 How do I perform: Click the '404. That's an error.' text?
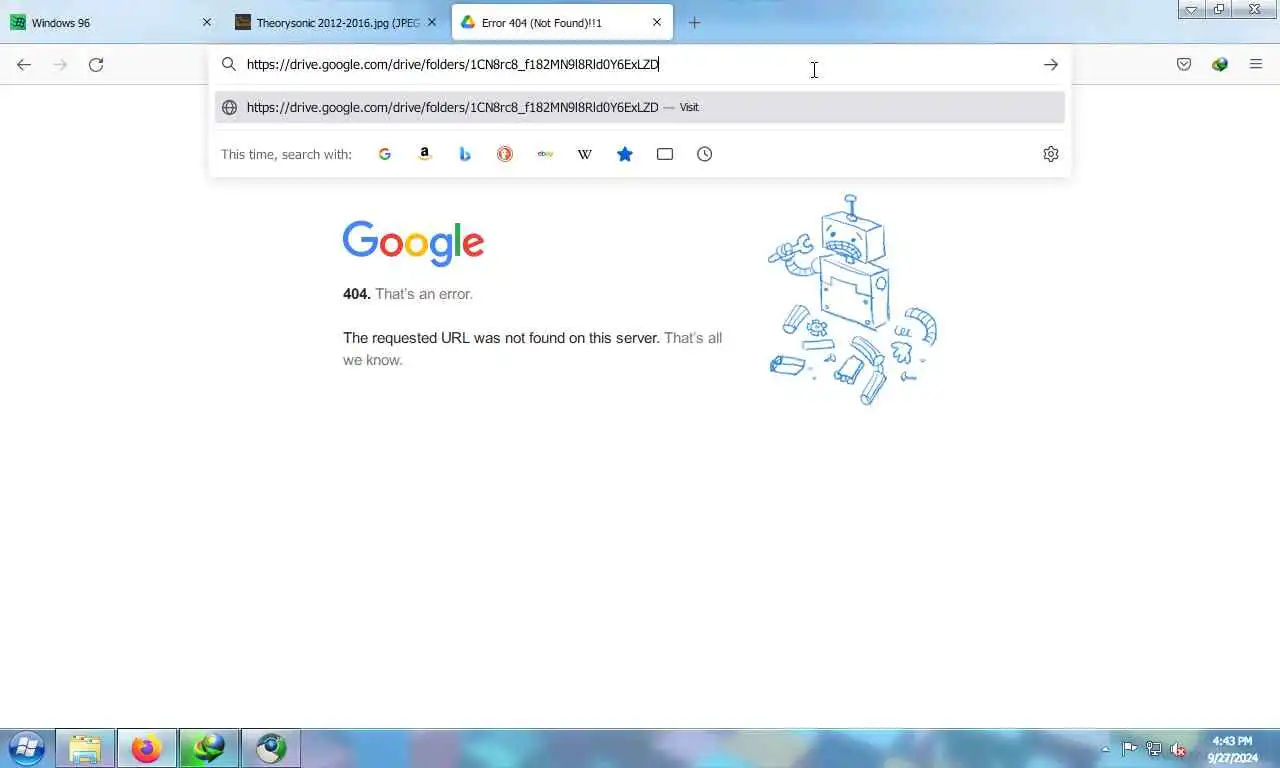click(408, 294)
